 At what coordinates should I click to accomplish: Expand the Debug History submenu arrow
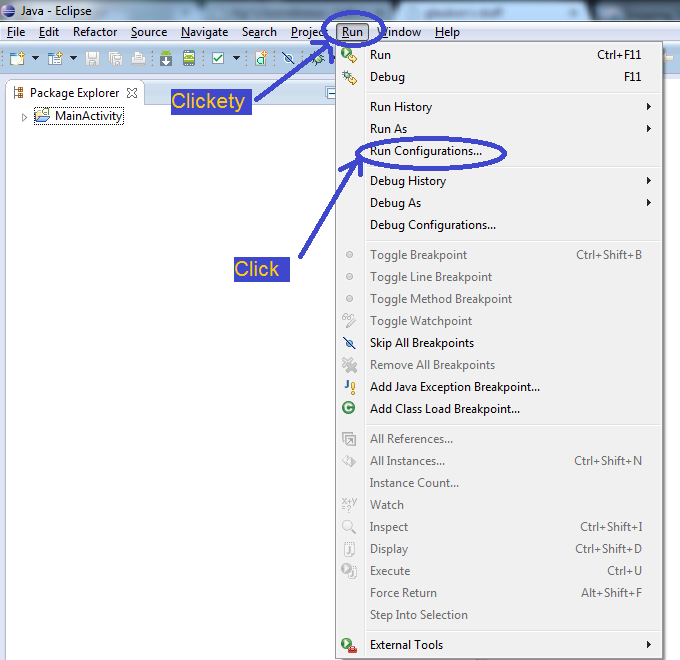coord(649,181)
